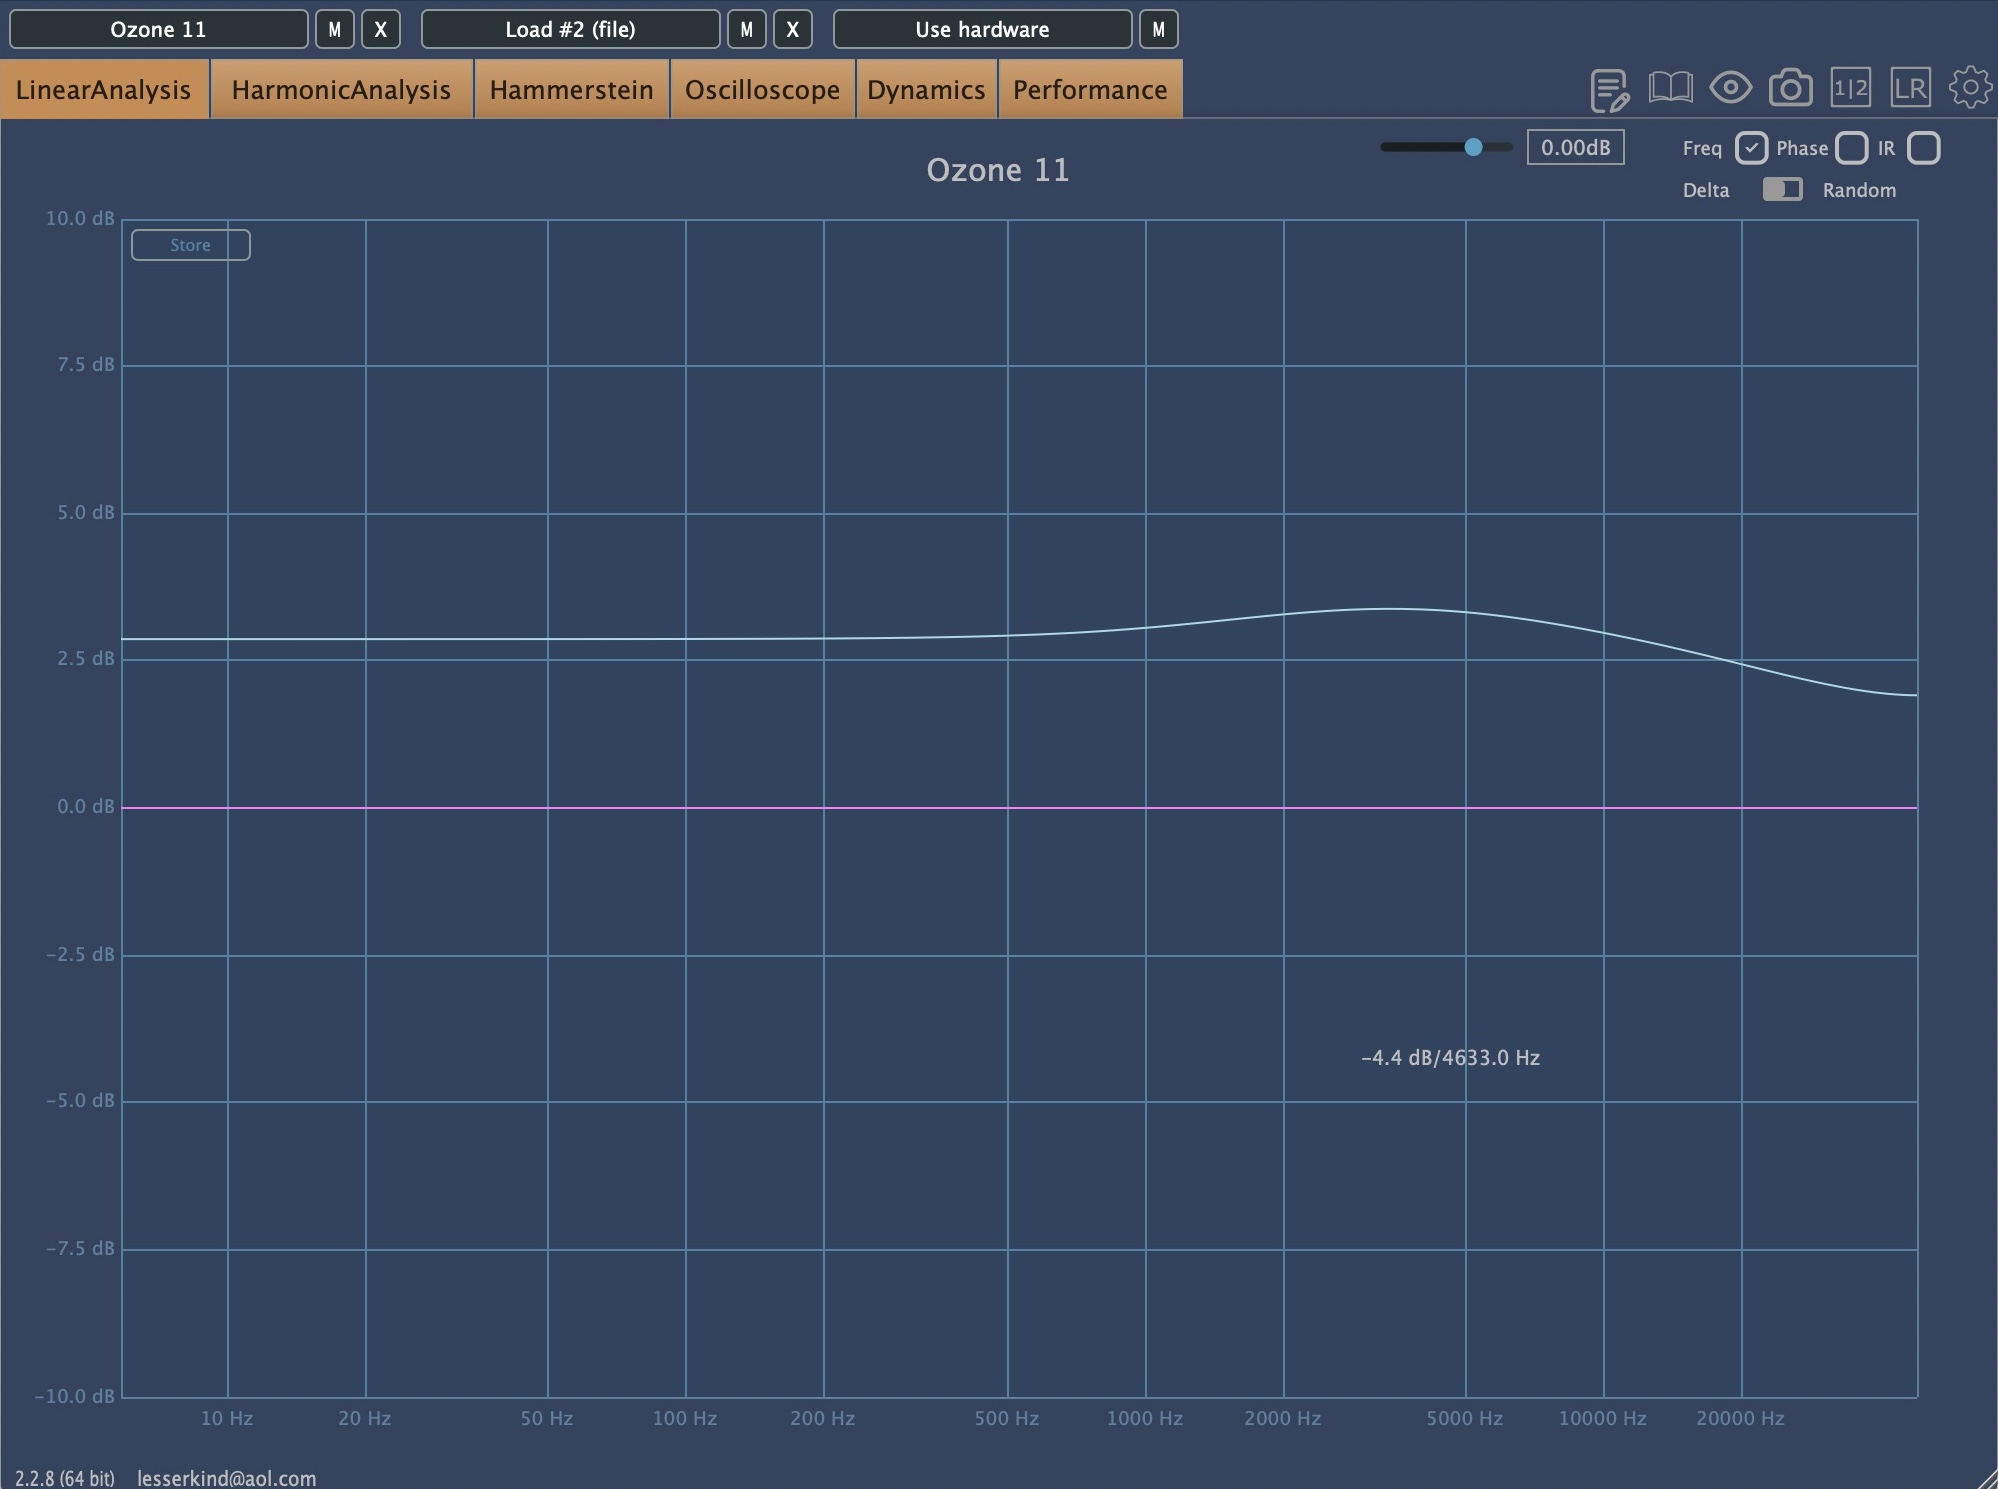
Task: Click the window resize grip corner
Action: (x=1987, y=1479)
